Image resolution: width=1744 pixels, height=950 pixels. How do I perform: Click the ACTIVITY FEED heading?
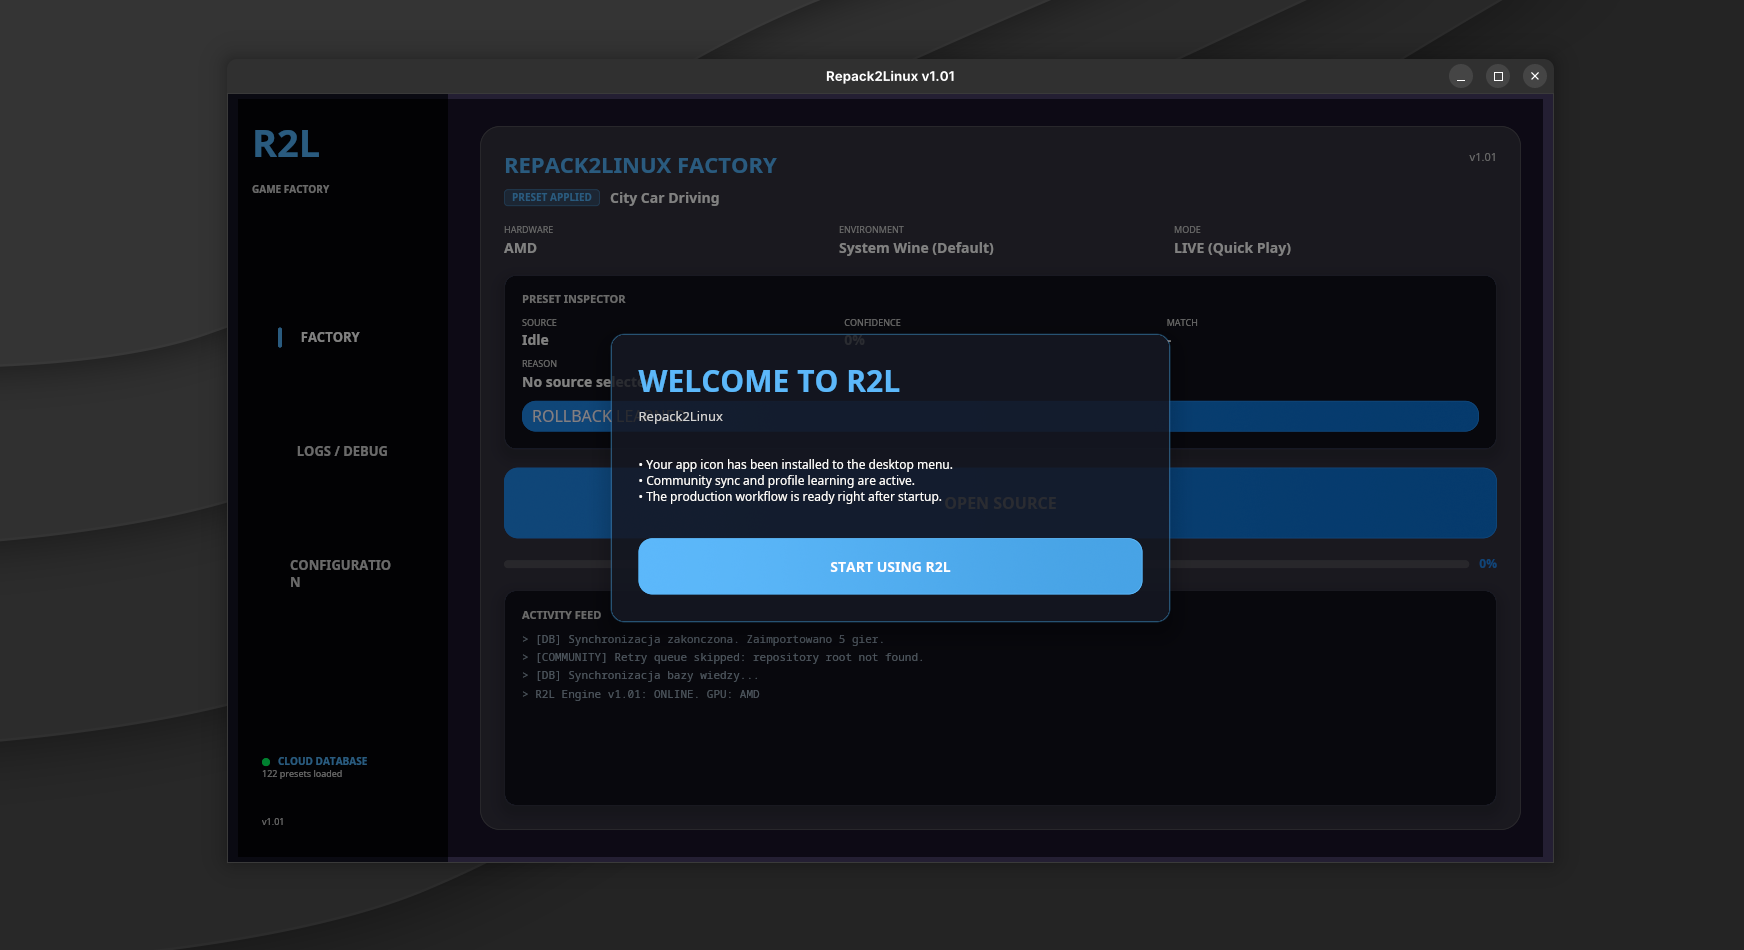pos(561,615)
